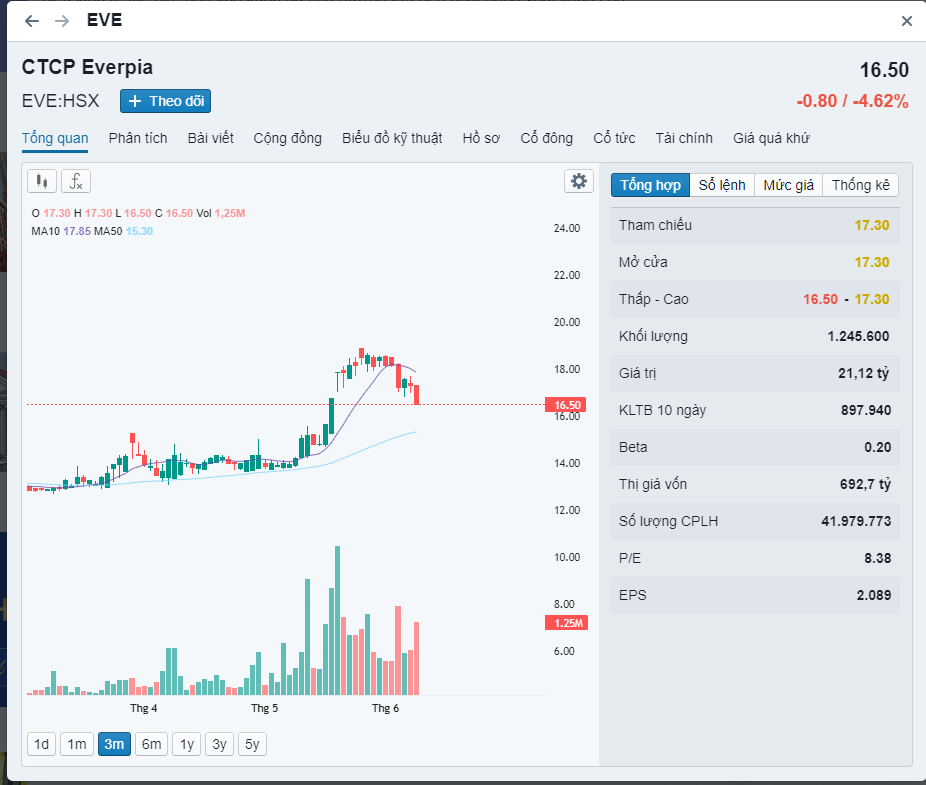Click the 16.50 current price marker
This screenshot has width=926, height=785.
click(x=563, y=405)
